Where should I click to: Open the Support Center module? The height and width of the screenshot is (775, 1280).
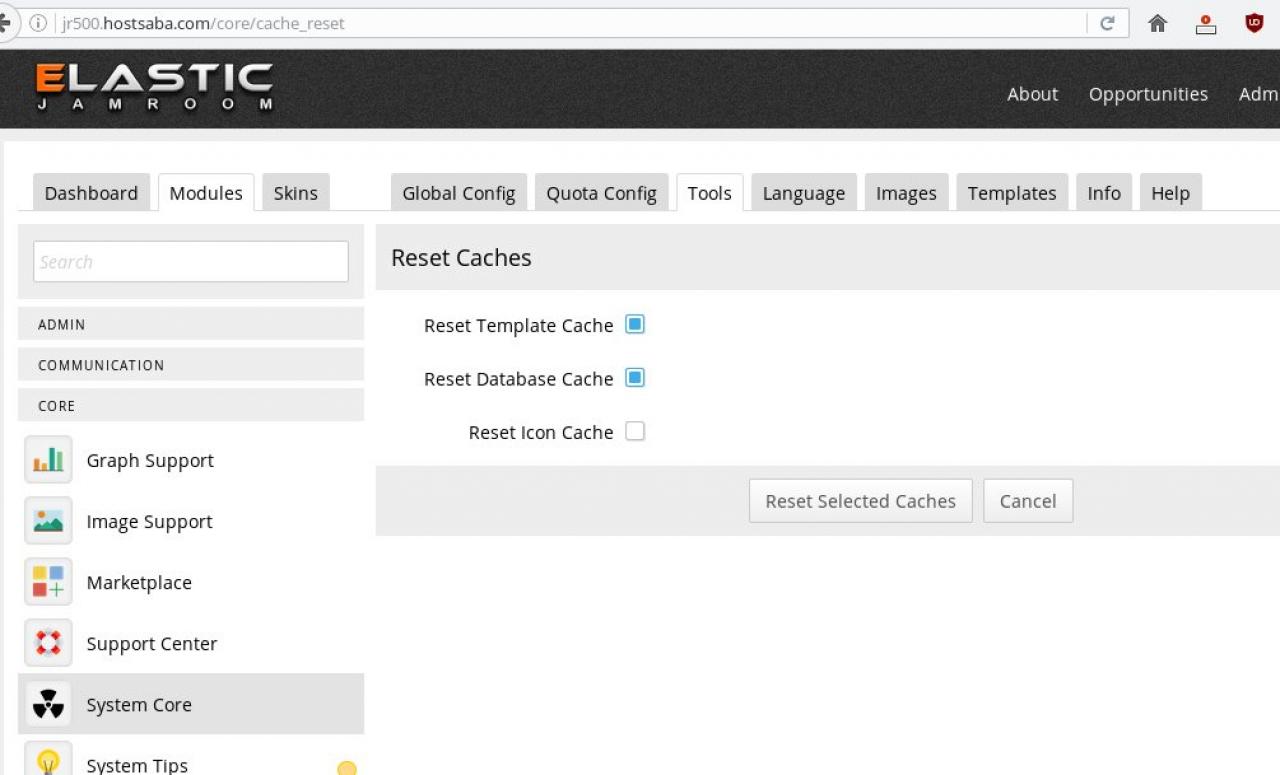191,643
